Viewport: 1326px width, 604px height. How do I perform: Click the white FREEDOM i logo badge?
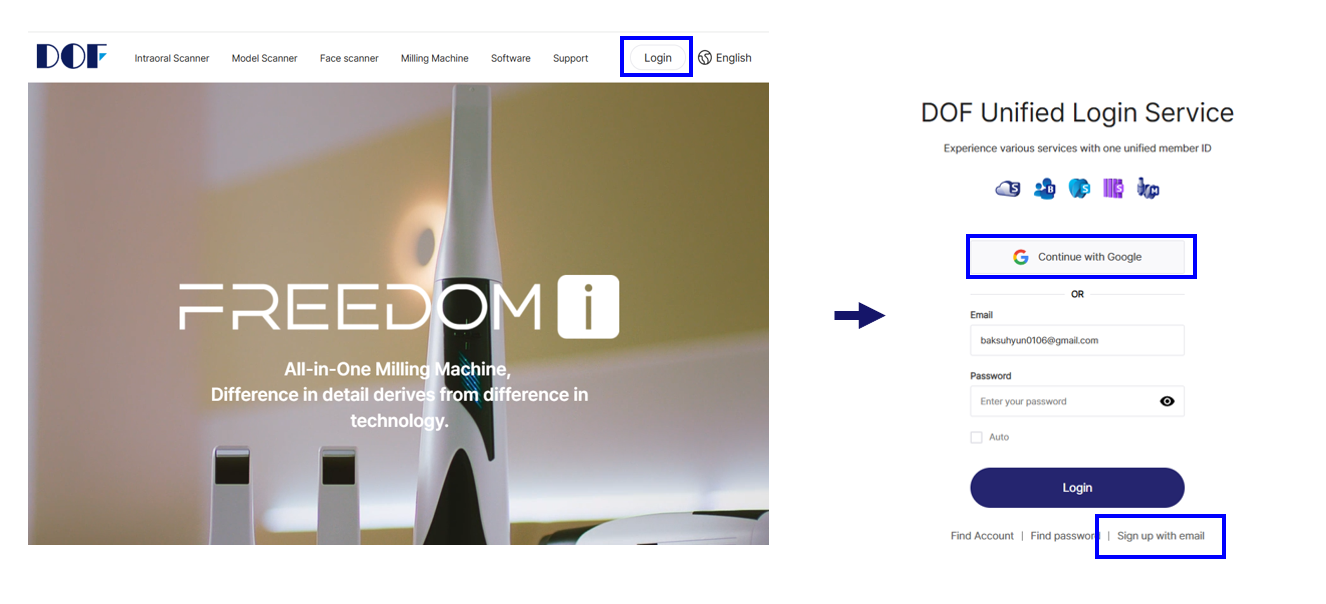pos(588,307)
